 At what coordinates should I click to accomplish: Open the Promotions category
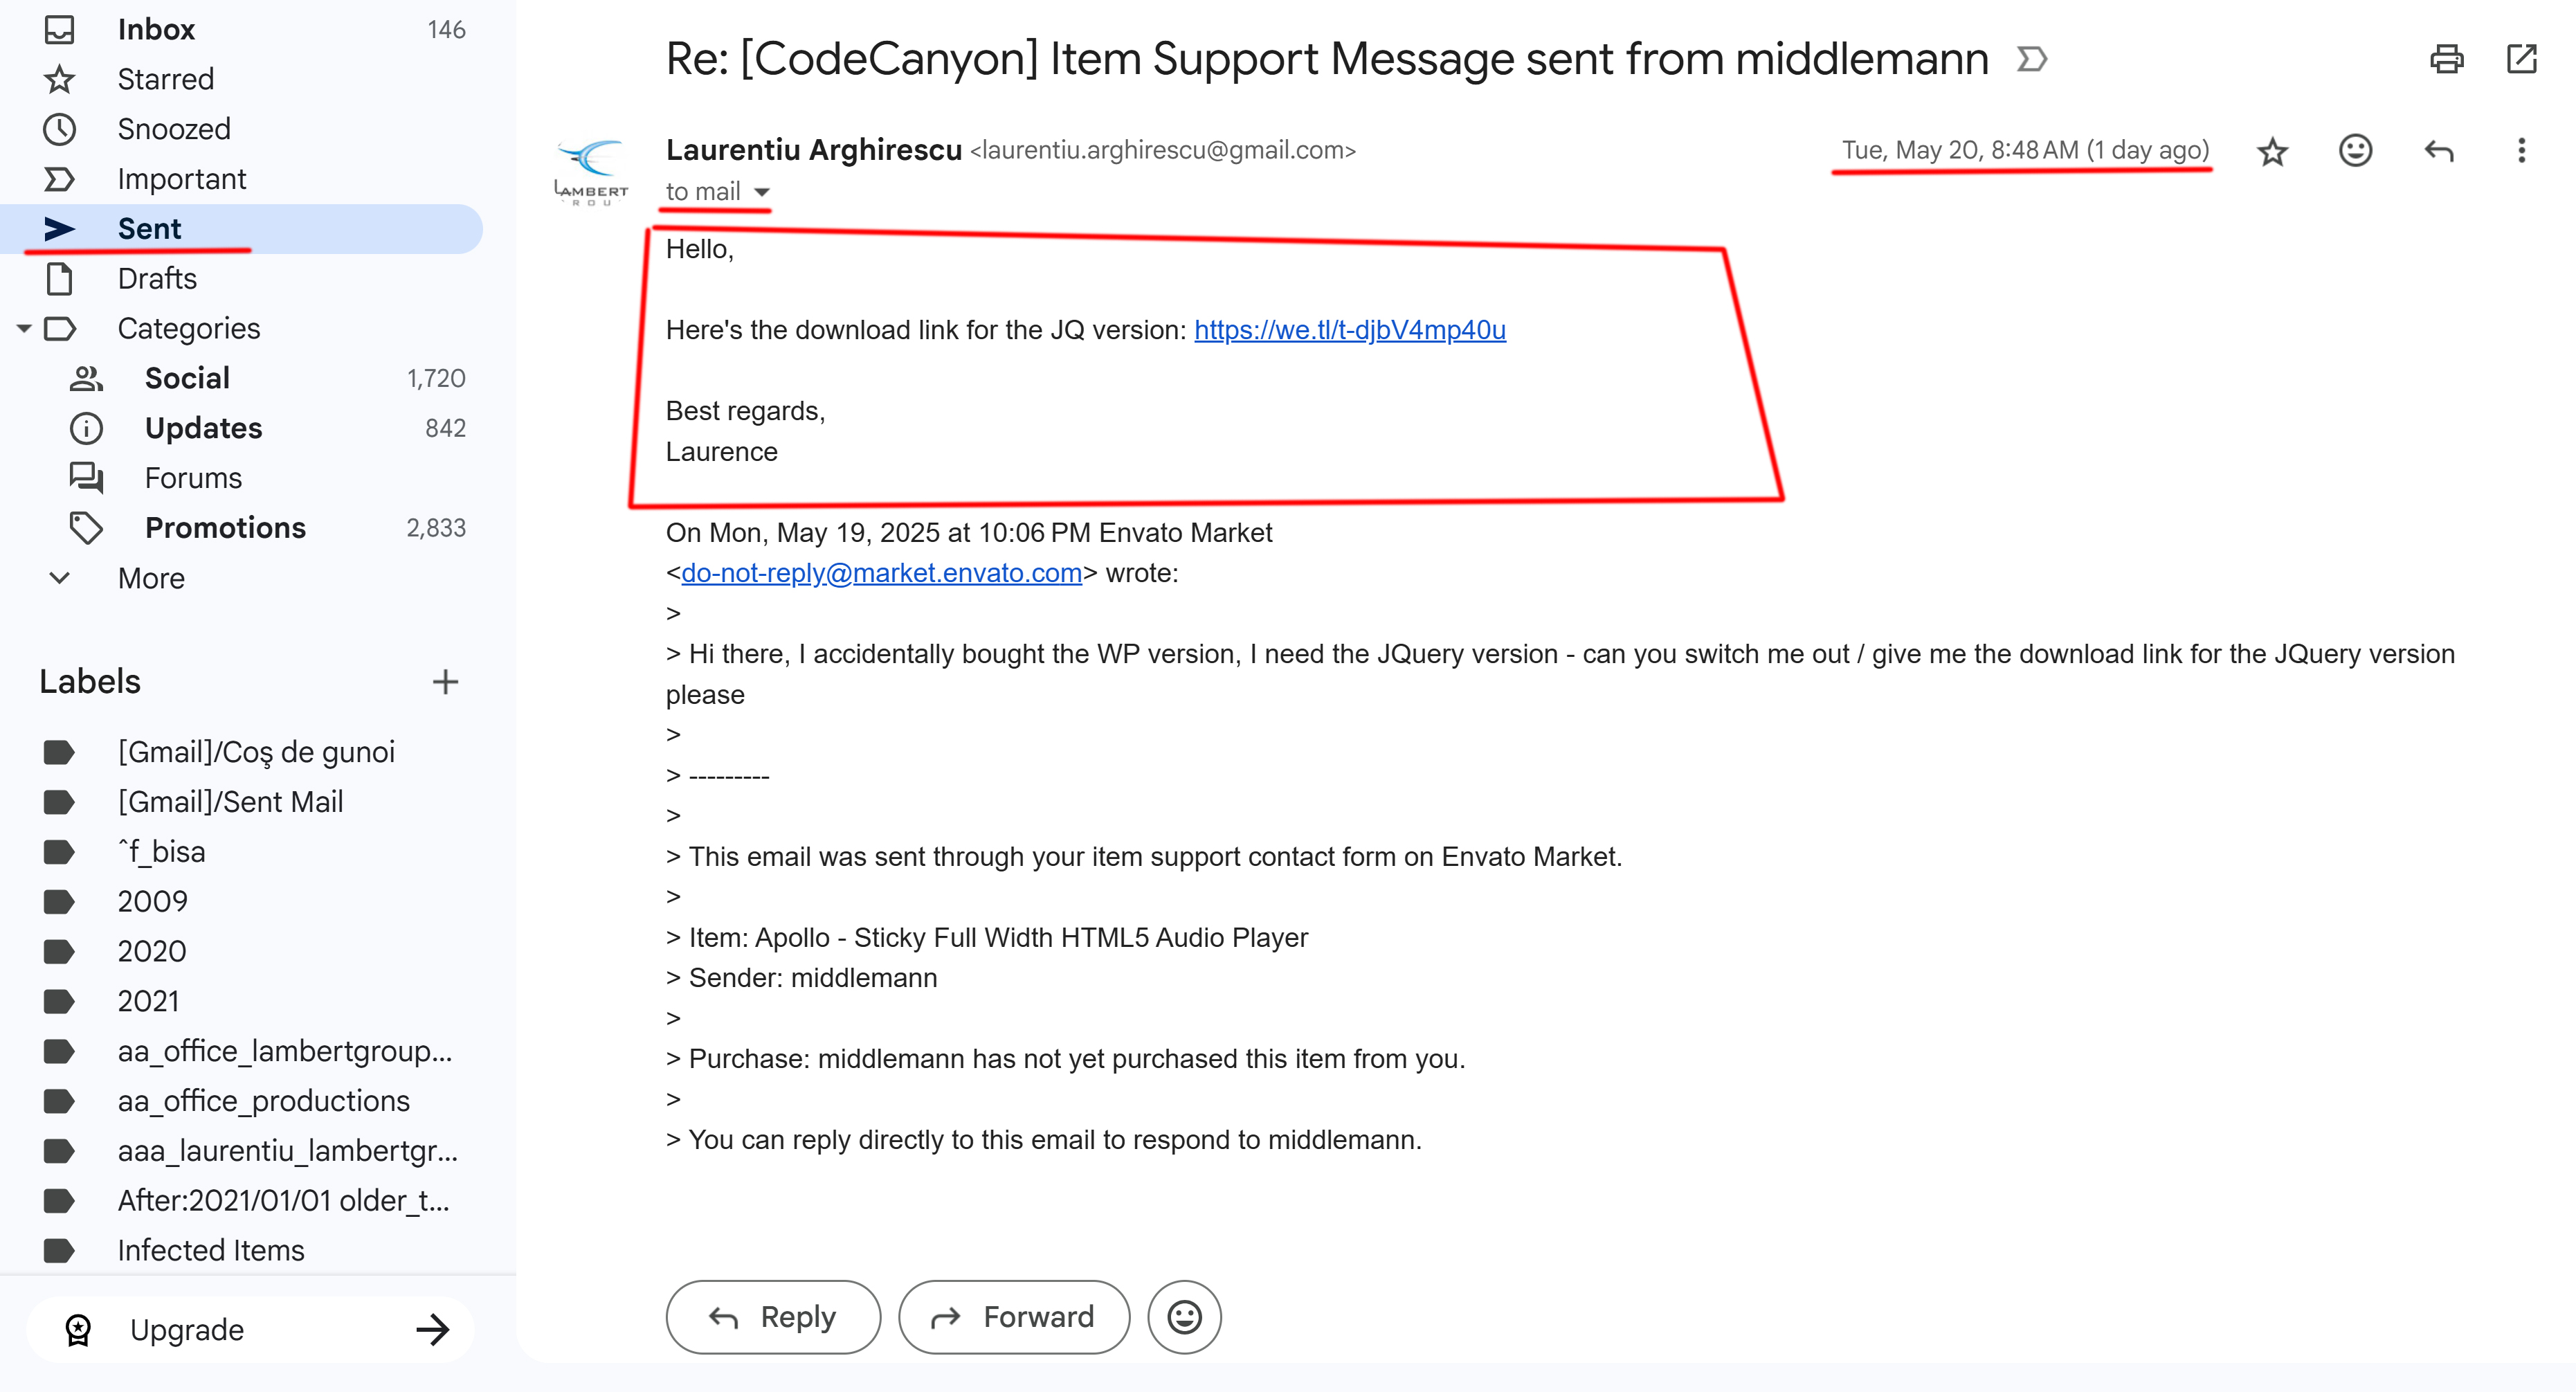[x=225, y=528]
